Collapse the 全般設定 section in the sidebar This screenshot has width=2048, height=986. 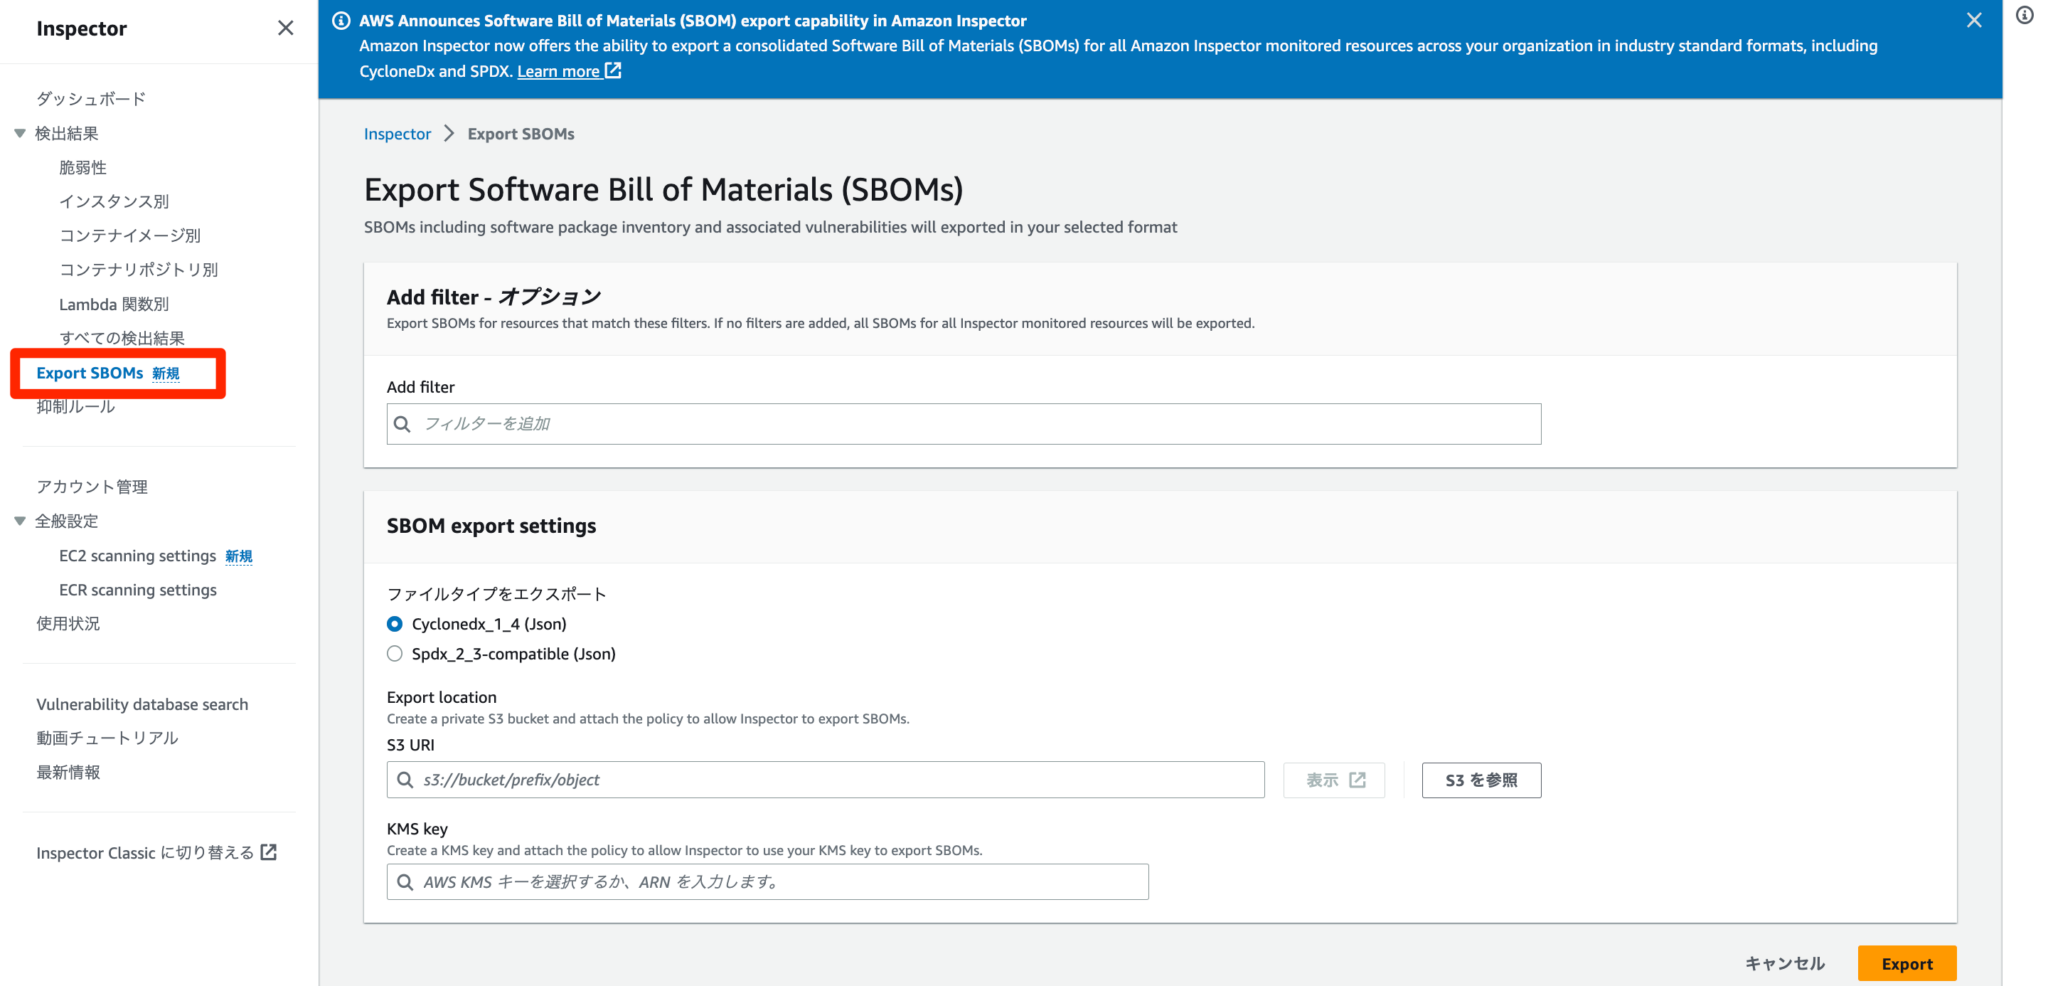[x=19, y=521]
